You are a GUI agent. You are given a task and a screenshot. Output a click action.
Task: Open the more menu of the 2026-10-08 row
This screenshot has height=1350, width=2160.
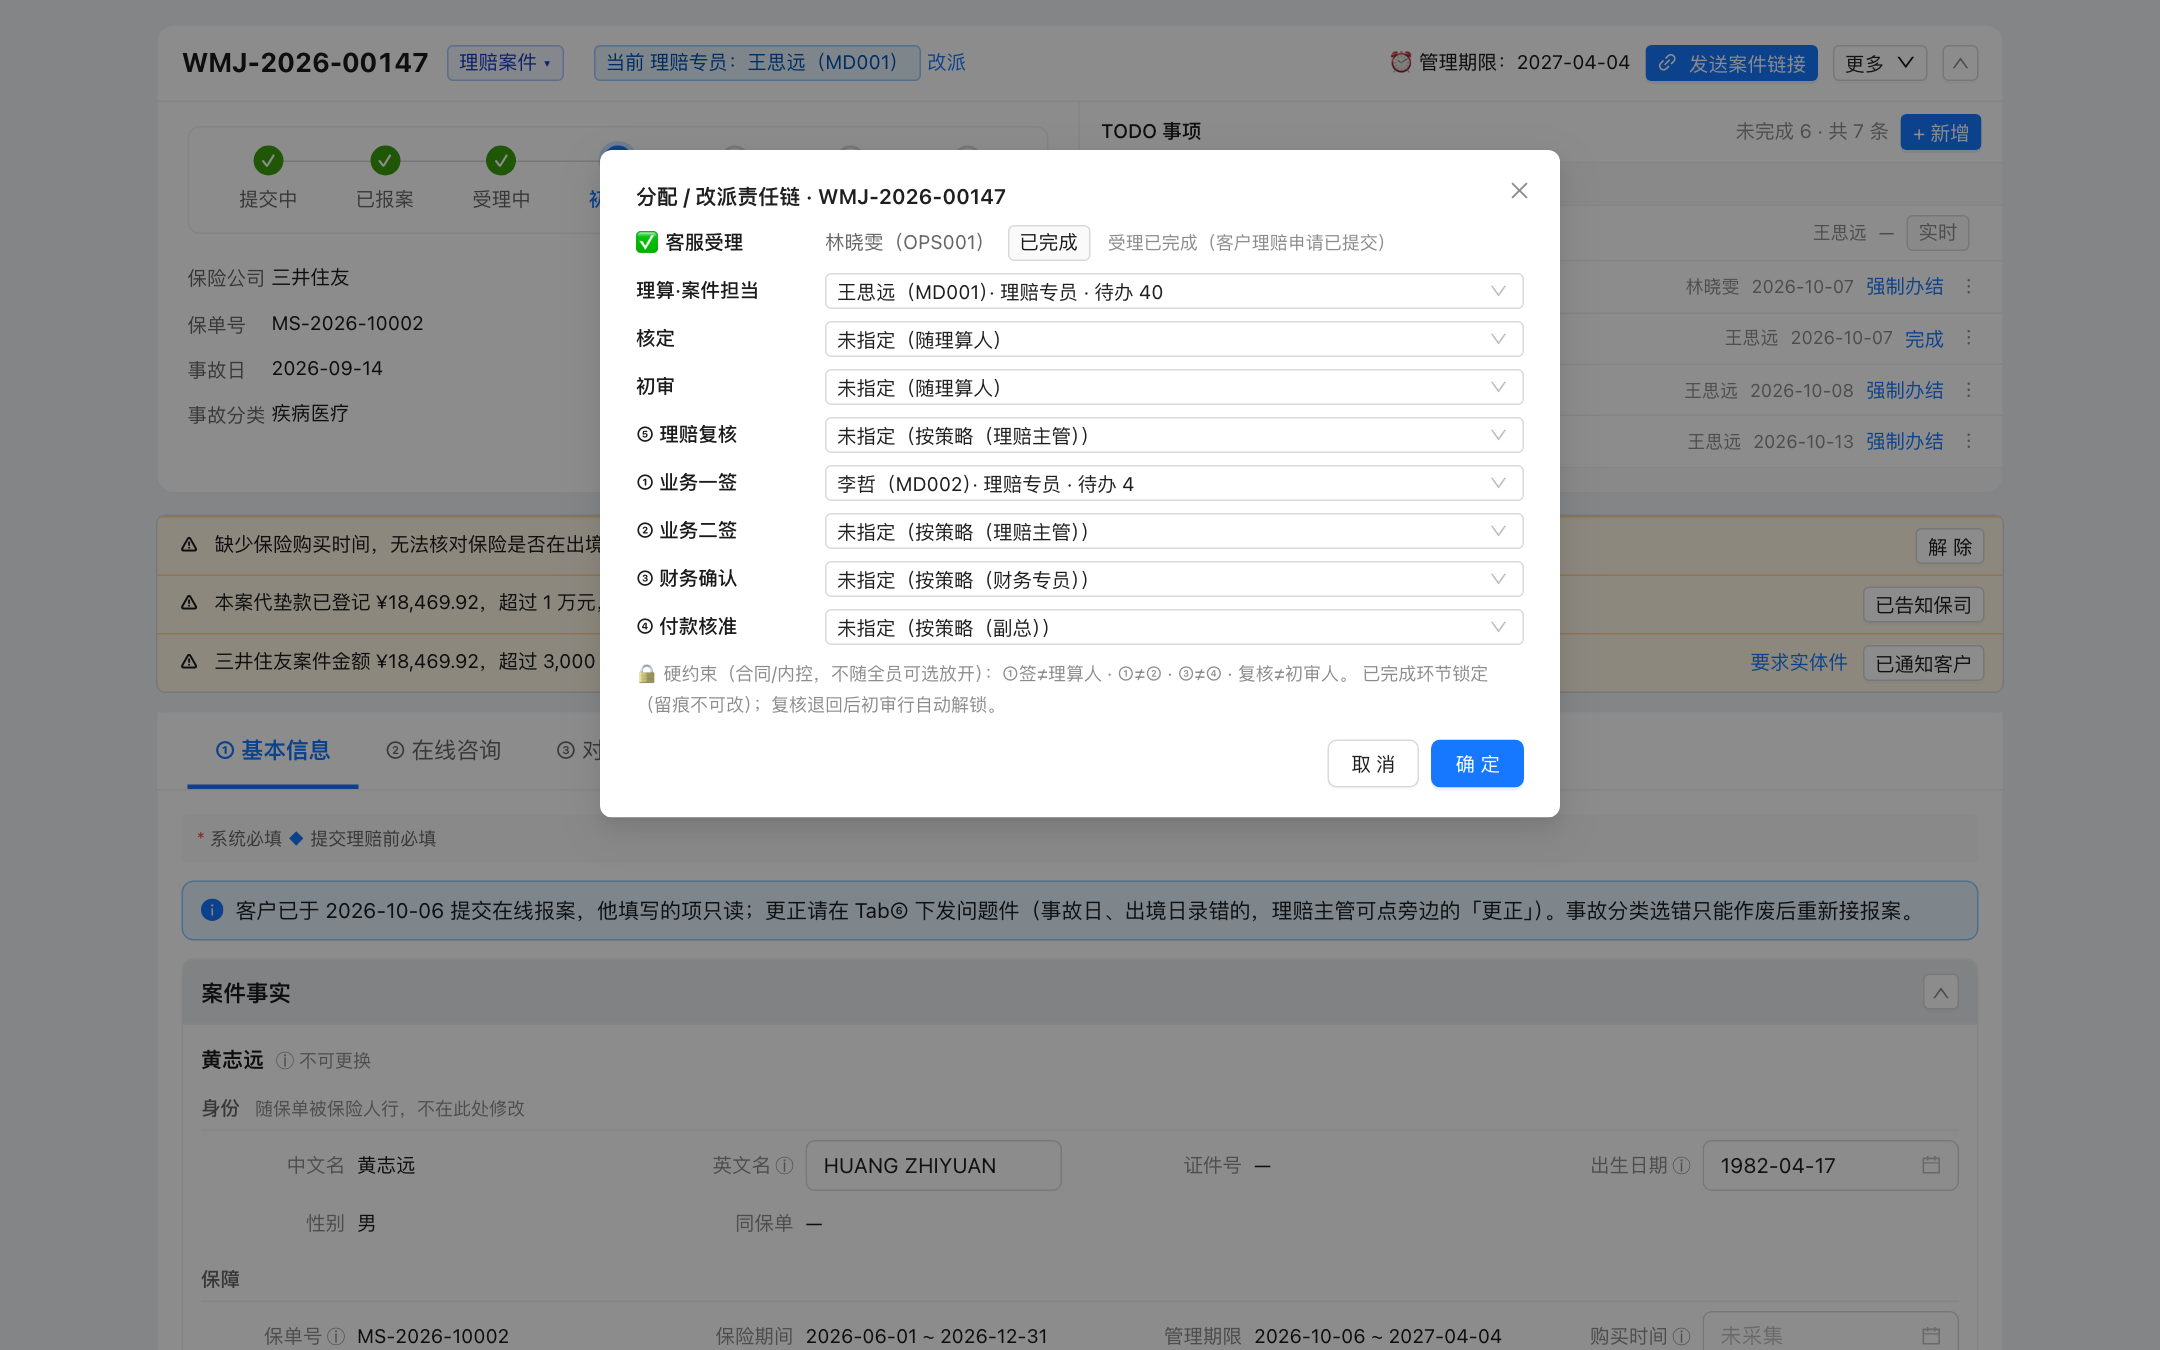(x=1969, y=390)
